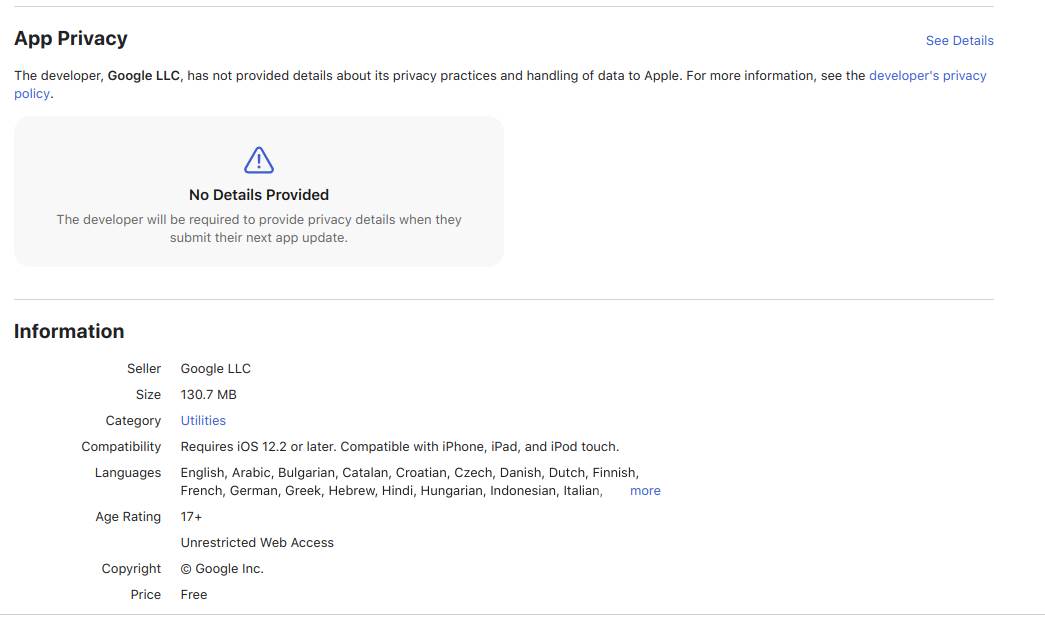
Task: Click the Languages row label
Action: click(128, 472)
